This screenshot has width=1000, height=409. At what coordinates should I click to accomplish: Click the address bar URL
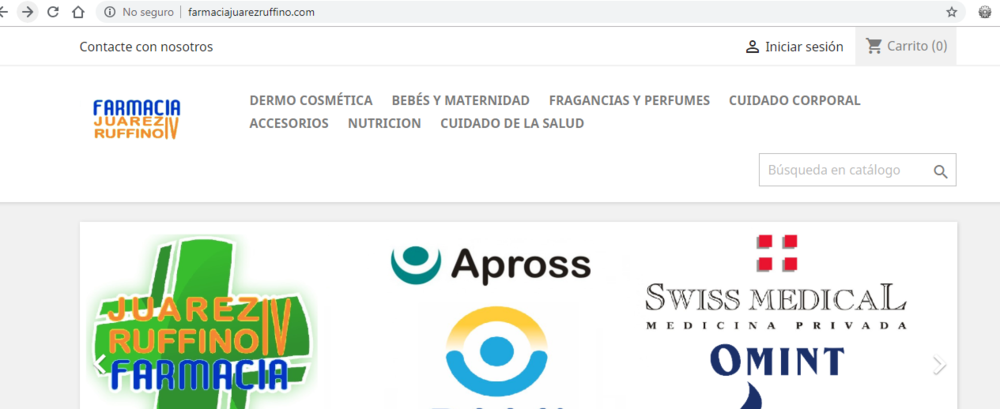click(251, 12)
